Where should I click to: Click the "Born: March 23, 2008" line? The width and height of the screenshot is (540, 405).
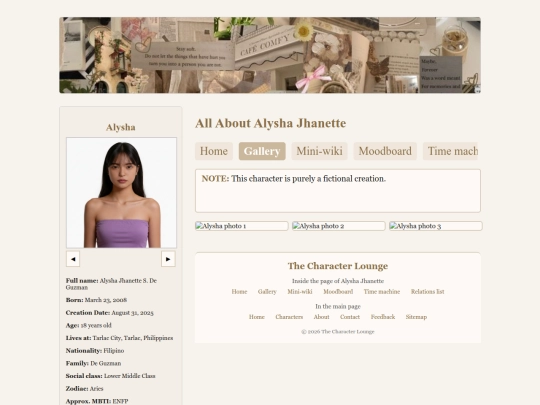coord(96,300)
